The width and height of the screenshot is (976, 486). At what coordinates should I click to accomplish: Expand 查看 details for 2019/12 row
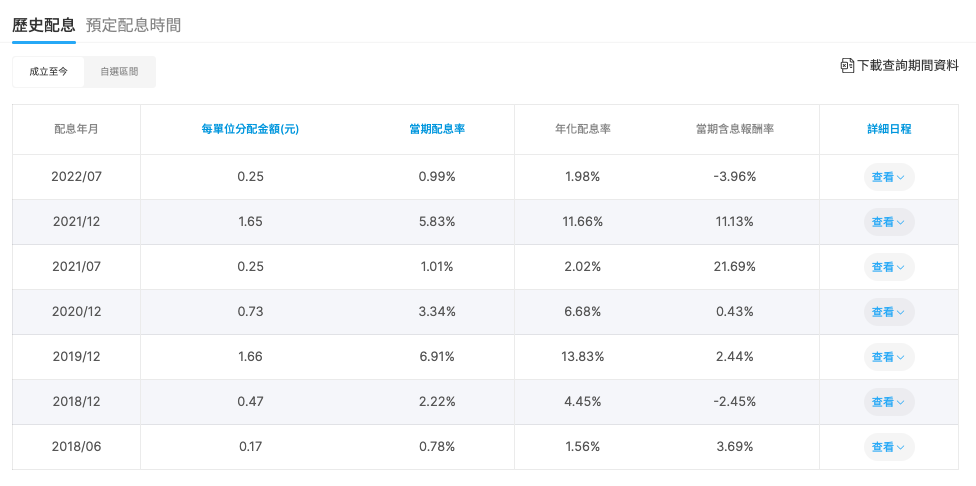click(889, 357)
